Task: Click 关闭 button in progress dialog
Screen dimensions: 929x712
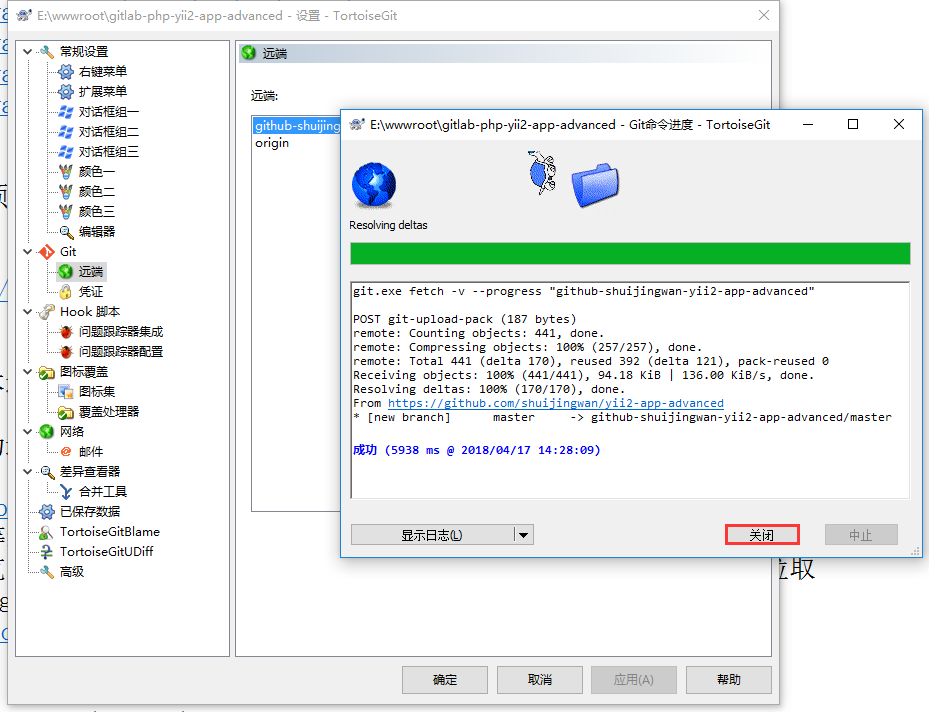Action: tap(762, 535)
